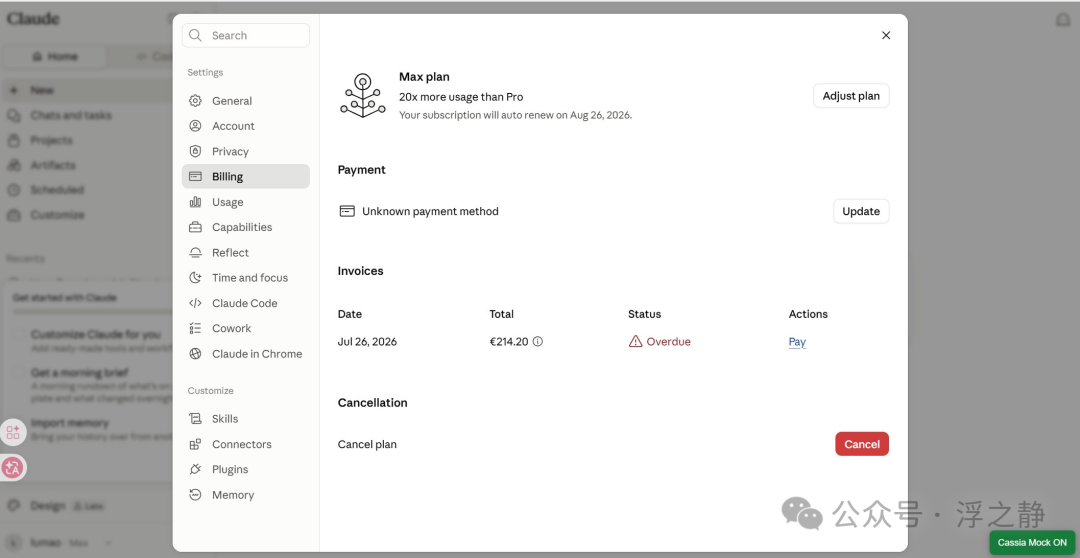1080x558 pixels.
Task: Open Capabilities settings
Action: tap(246, 227)
